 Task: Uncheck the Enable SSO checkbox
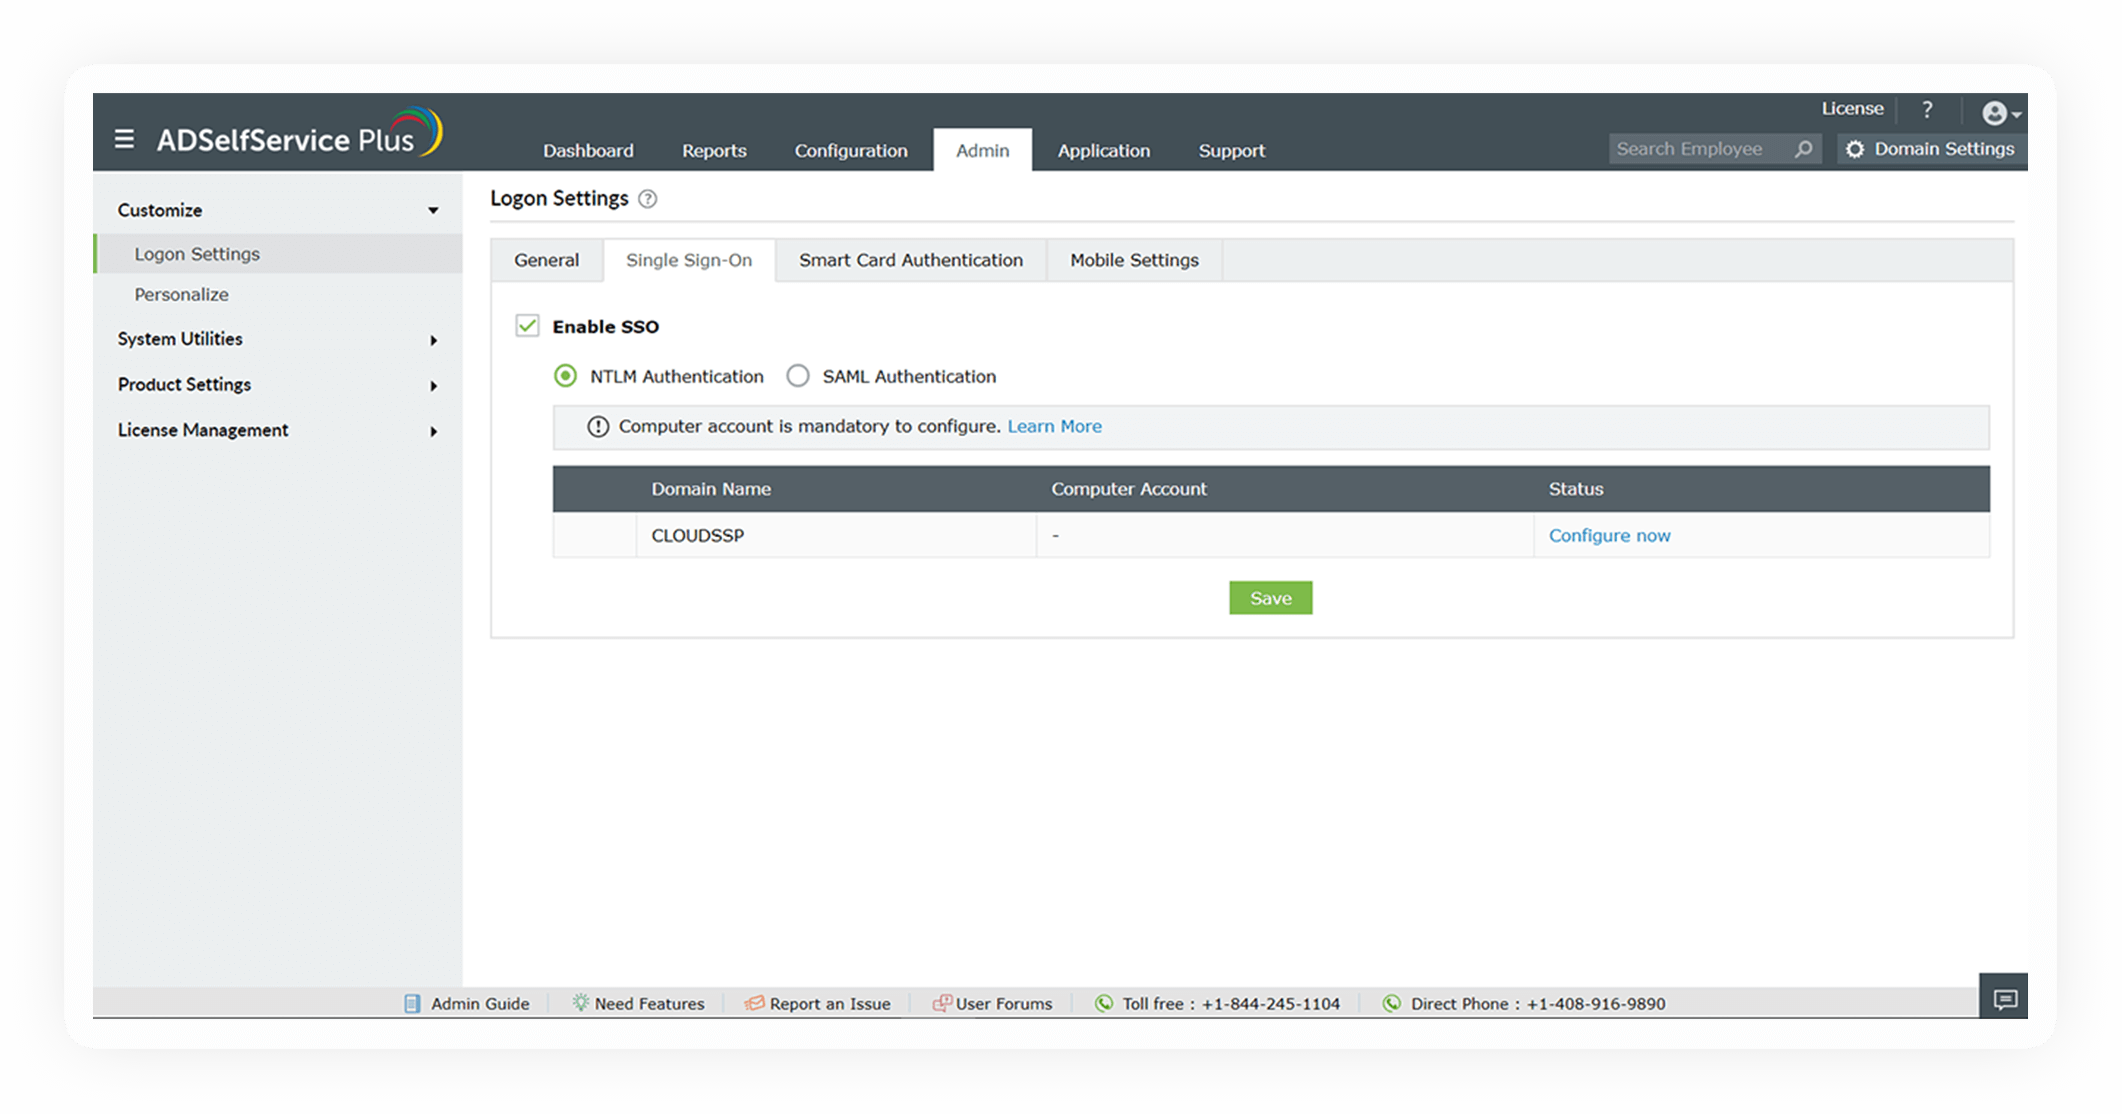point(527,326)
